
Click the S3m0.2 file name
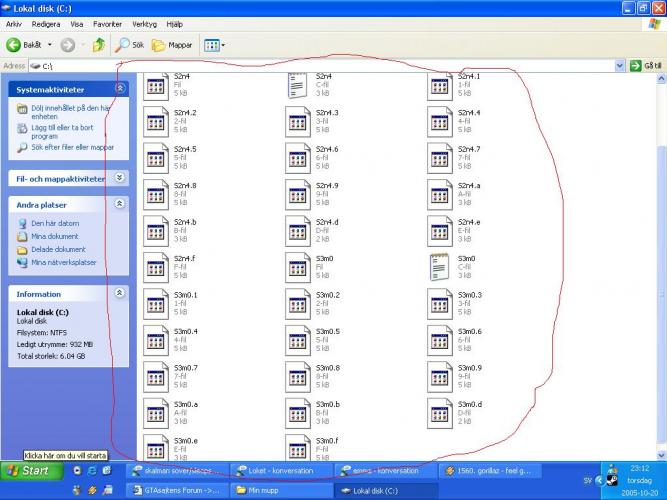pos(328,295)
